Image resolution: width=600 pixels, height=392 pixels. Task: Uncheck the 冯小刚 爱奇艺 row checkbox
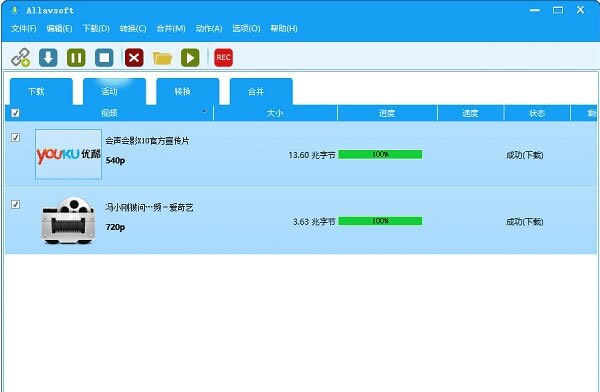15,204
